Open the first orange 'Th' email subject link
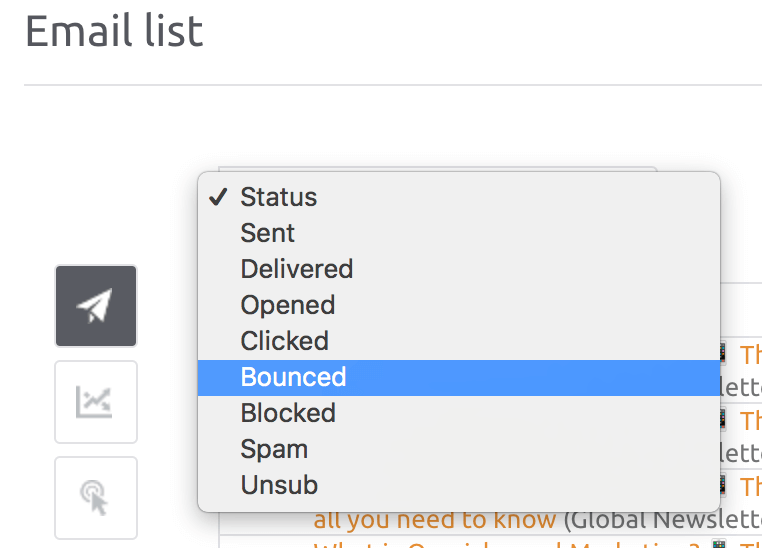 pyautogui.click(x=750, y=354)
